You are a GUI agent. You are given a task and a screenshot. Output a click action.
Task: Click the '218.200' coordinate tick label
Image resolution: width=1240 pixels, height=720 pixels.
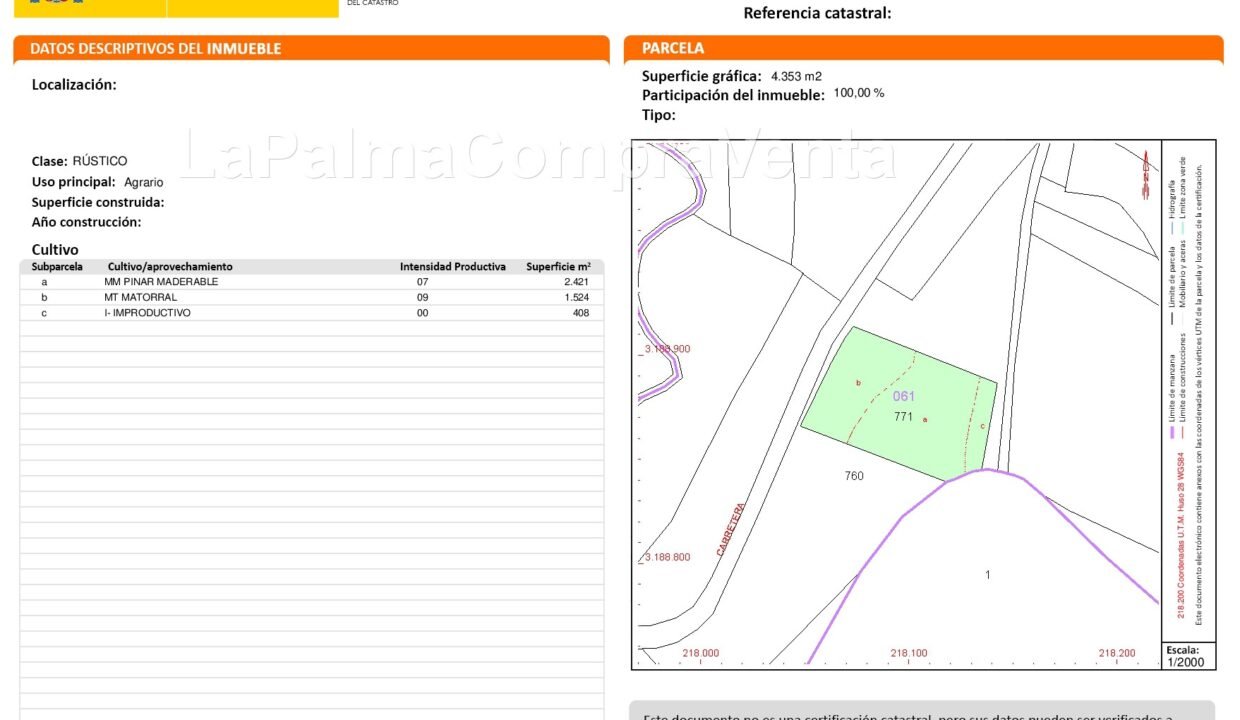[1117, 653]
